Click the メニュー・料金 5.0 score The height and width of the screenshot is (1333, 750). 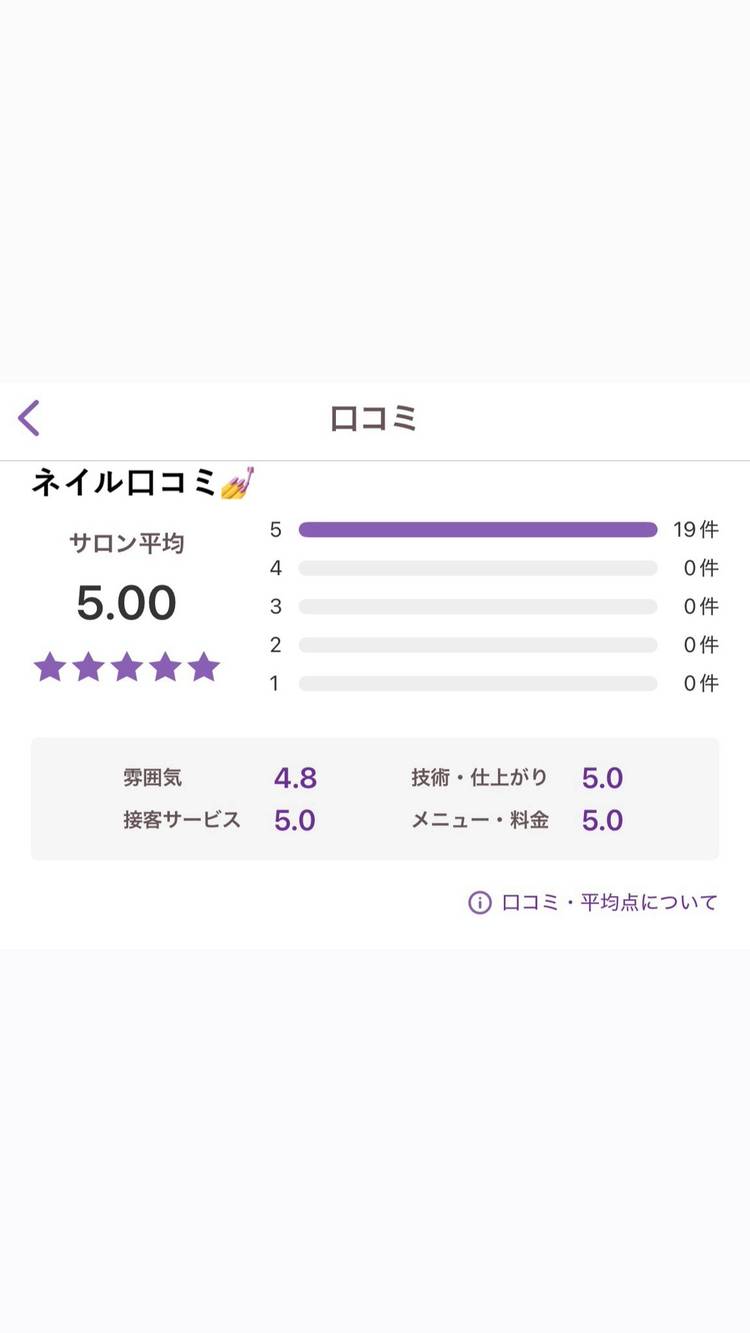pyautogui.click(x=602, y=821)
